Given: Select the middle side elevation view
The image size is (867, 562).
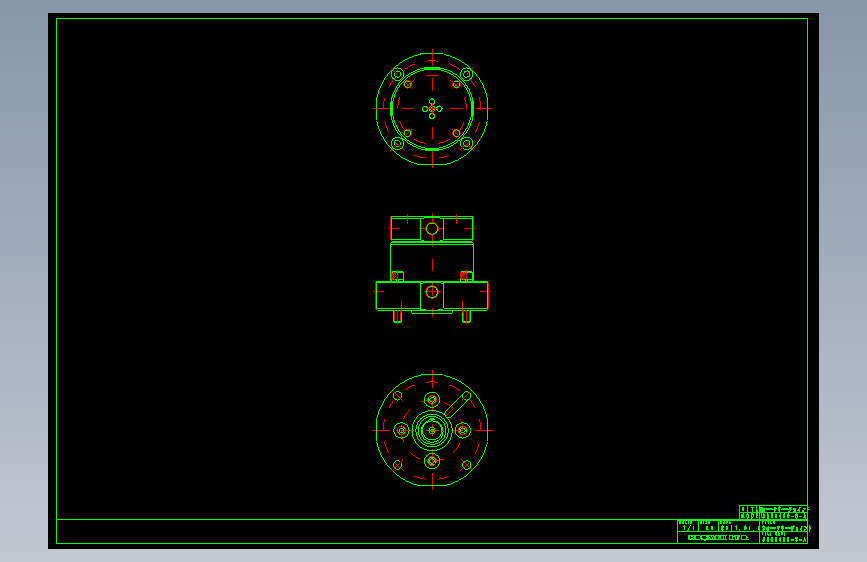Looking at the screenshot, I should coord(432,269).
